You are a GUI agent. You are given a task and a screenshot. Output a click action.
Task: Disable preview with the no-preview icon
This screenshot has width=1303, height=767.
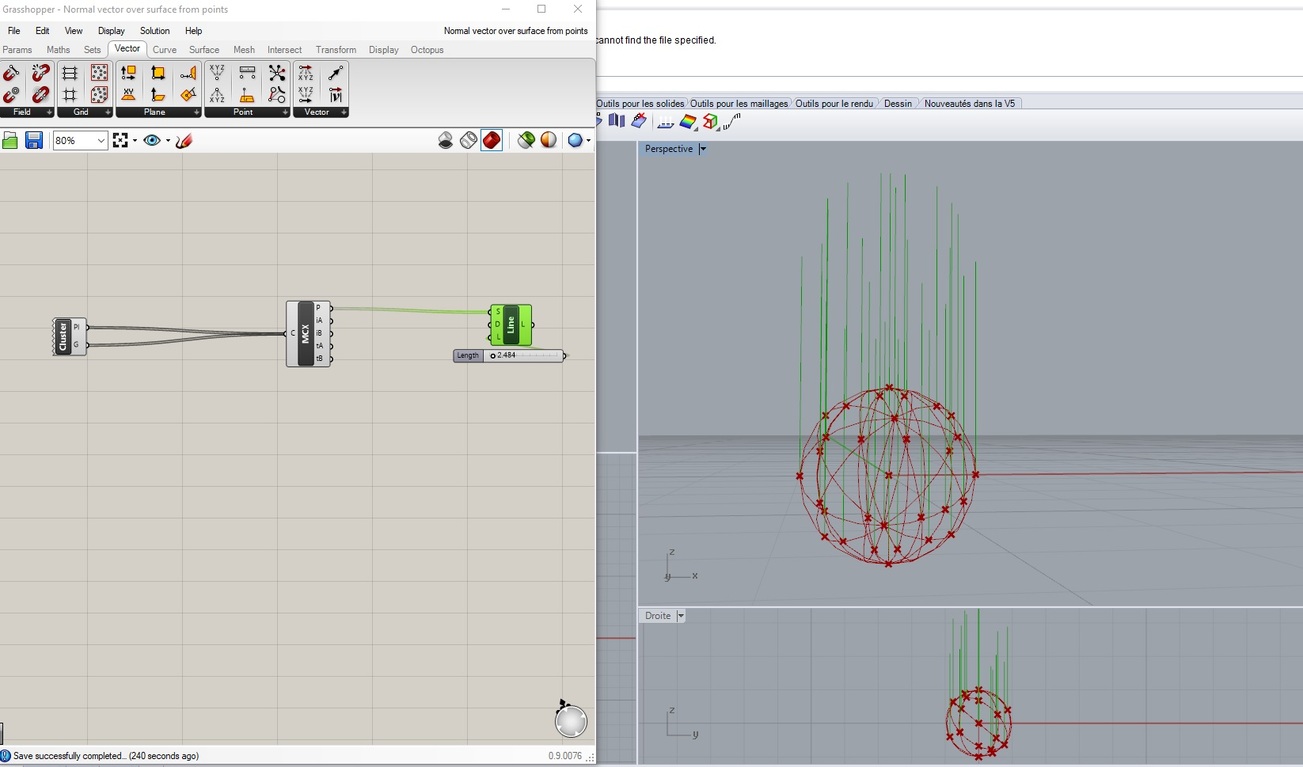click(x=446, y=141)
